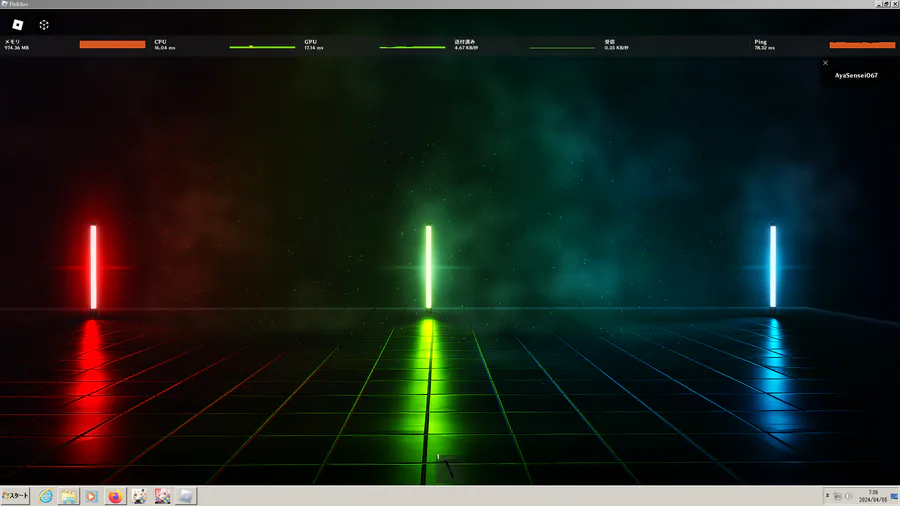Screen dimensions: 900x506
Task: Open the Roblox menu logo button
Action: point(18,25)
